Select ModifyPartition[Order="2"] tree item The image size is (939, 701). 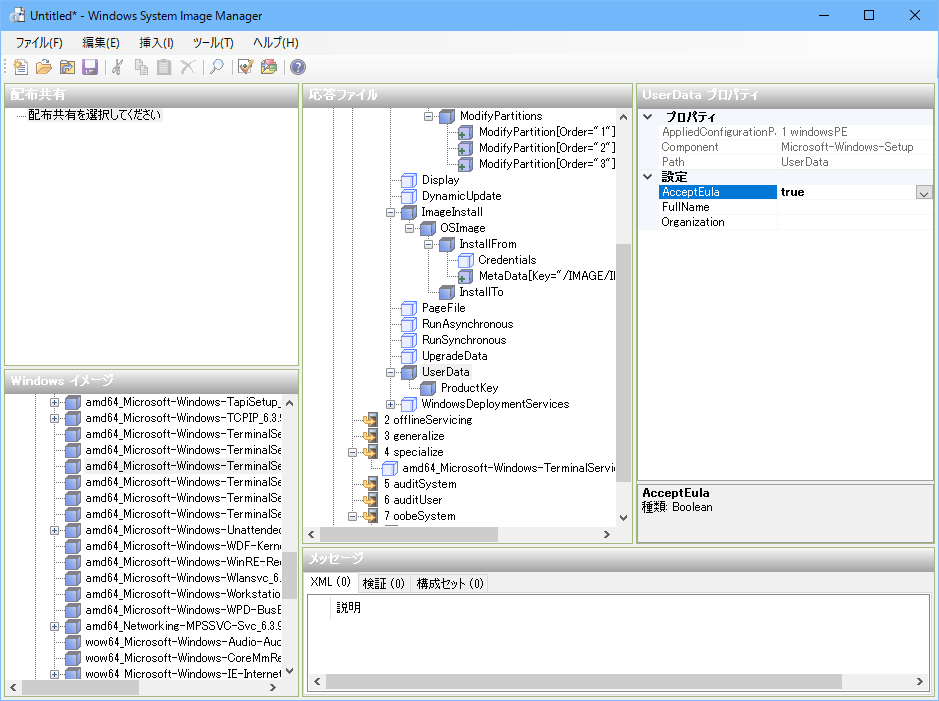tap(546, 148)
